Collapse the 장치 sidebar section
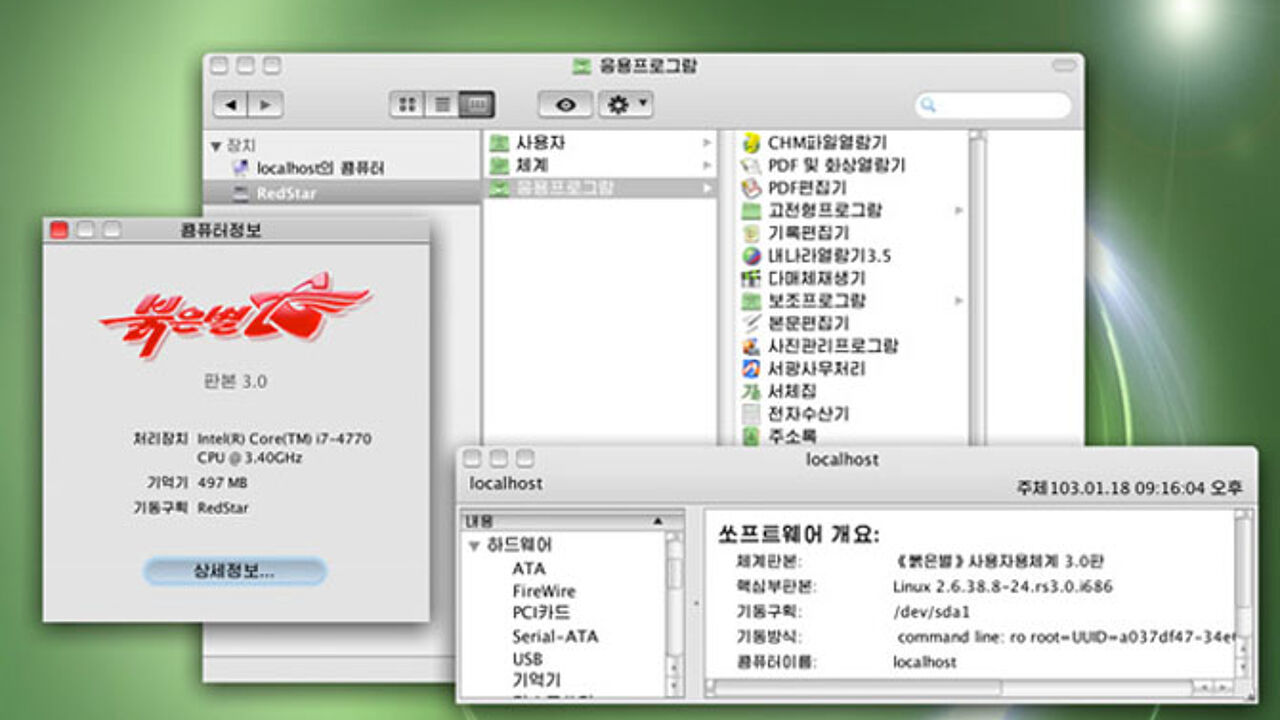 [215, 146]
